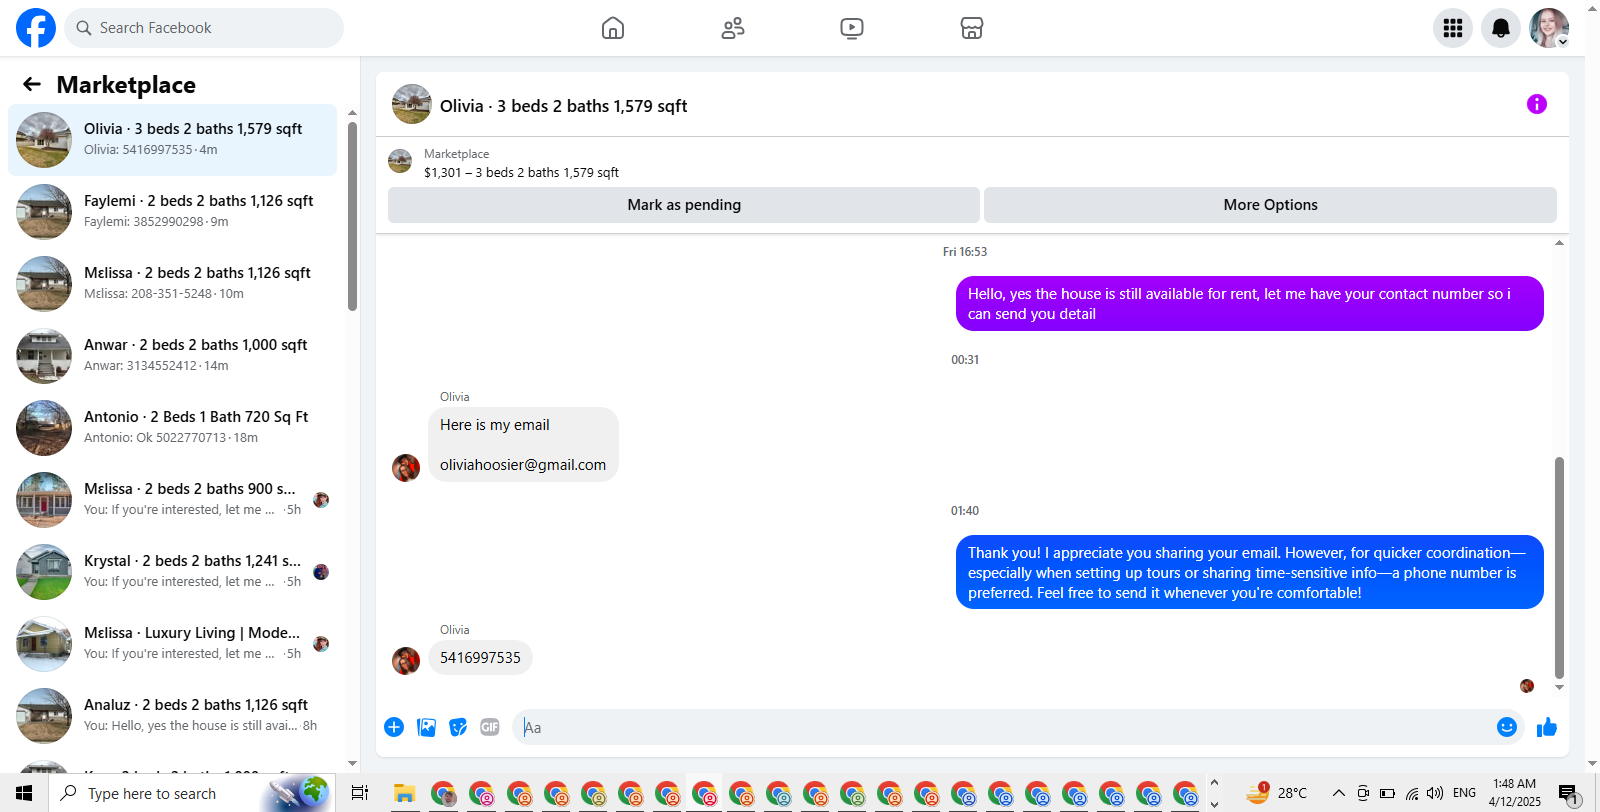The height and width of the screenshot is (812, 1600).
Task: Show hidden system tray icons
Action: (x=1339, y=793)
